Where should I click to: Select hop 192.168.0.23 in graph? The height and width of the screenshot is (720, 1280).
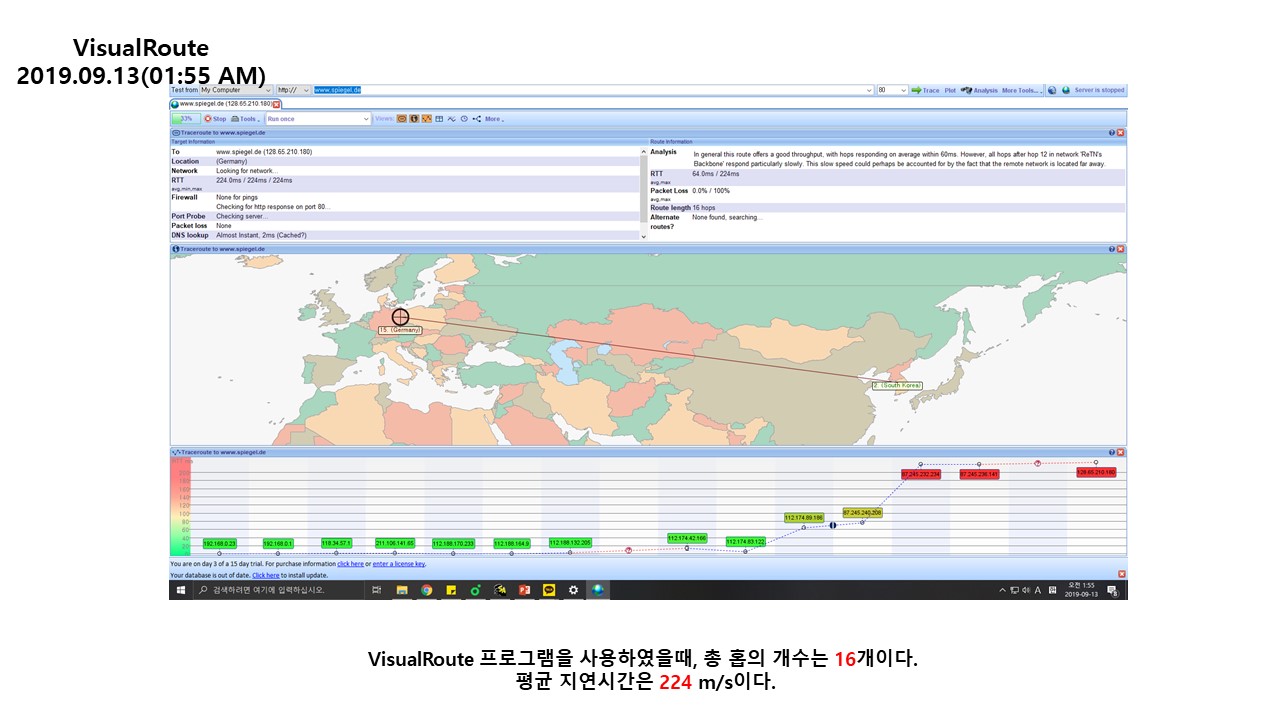(220, 543)
